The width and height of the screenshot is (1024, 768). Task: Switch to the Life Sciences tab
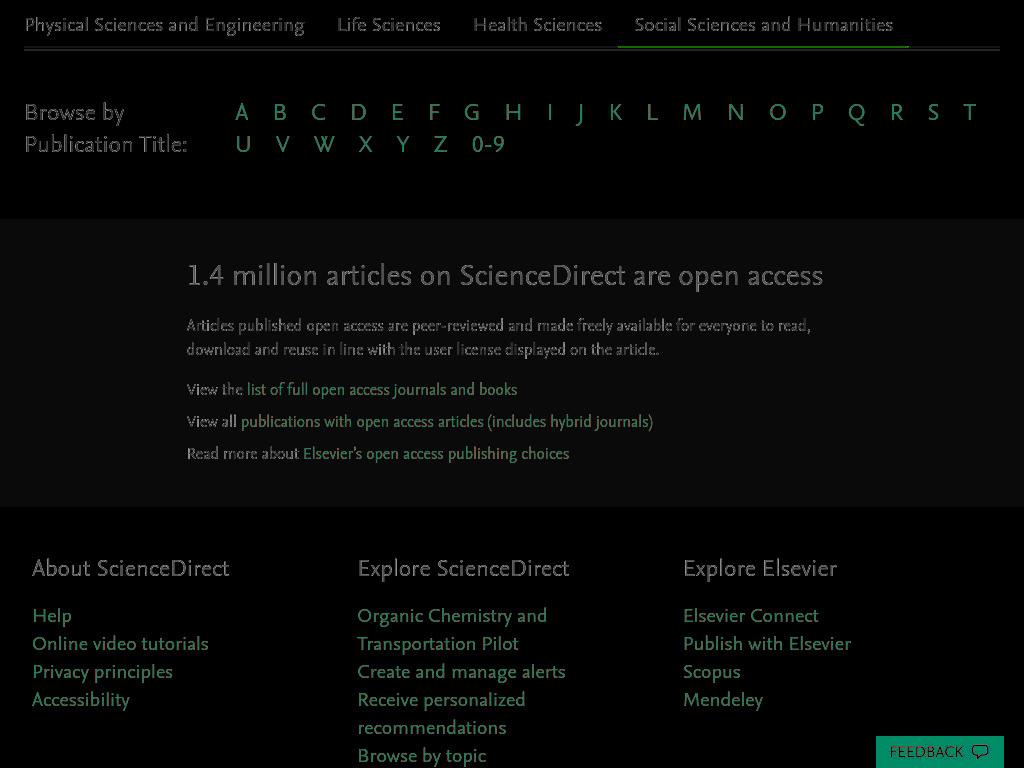pos(389,25)
